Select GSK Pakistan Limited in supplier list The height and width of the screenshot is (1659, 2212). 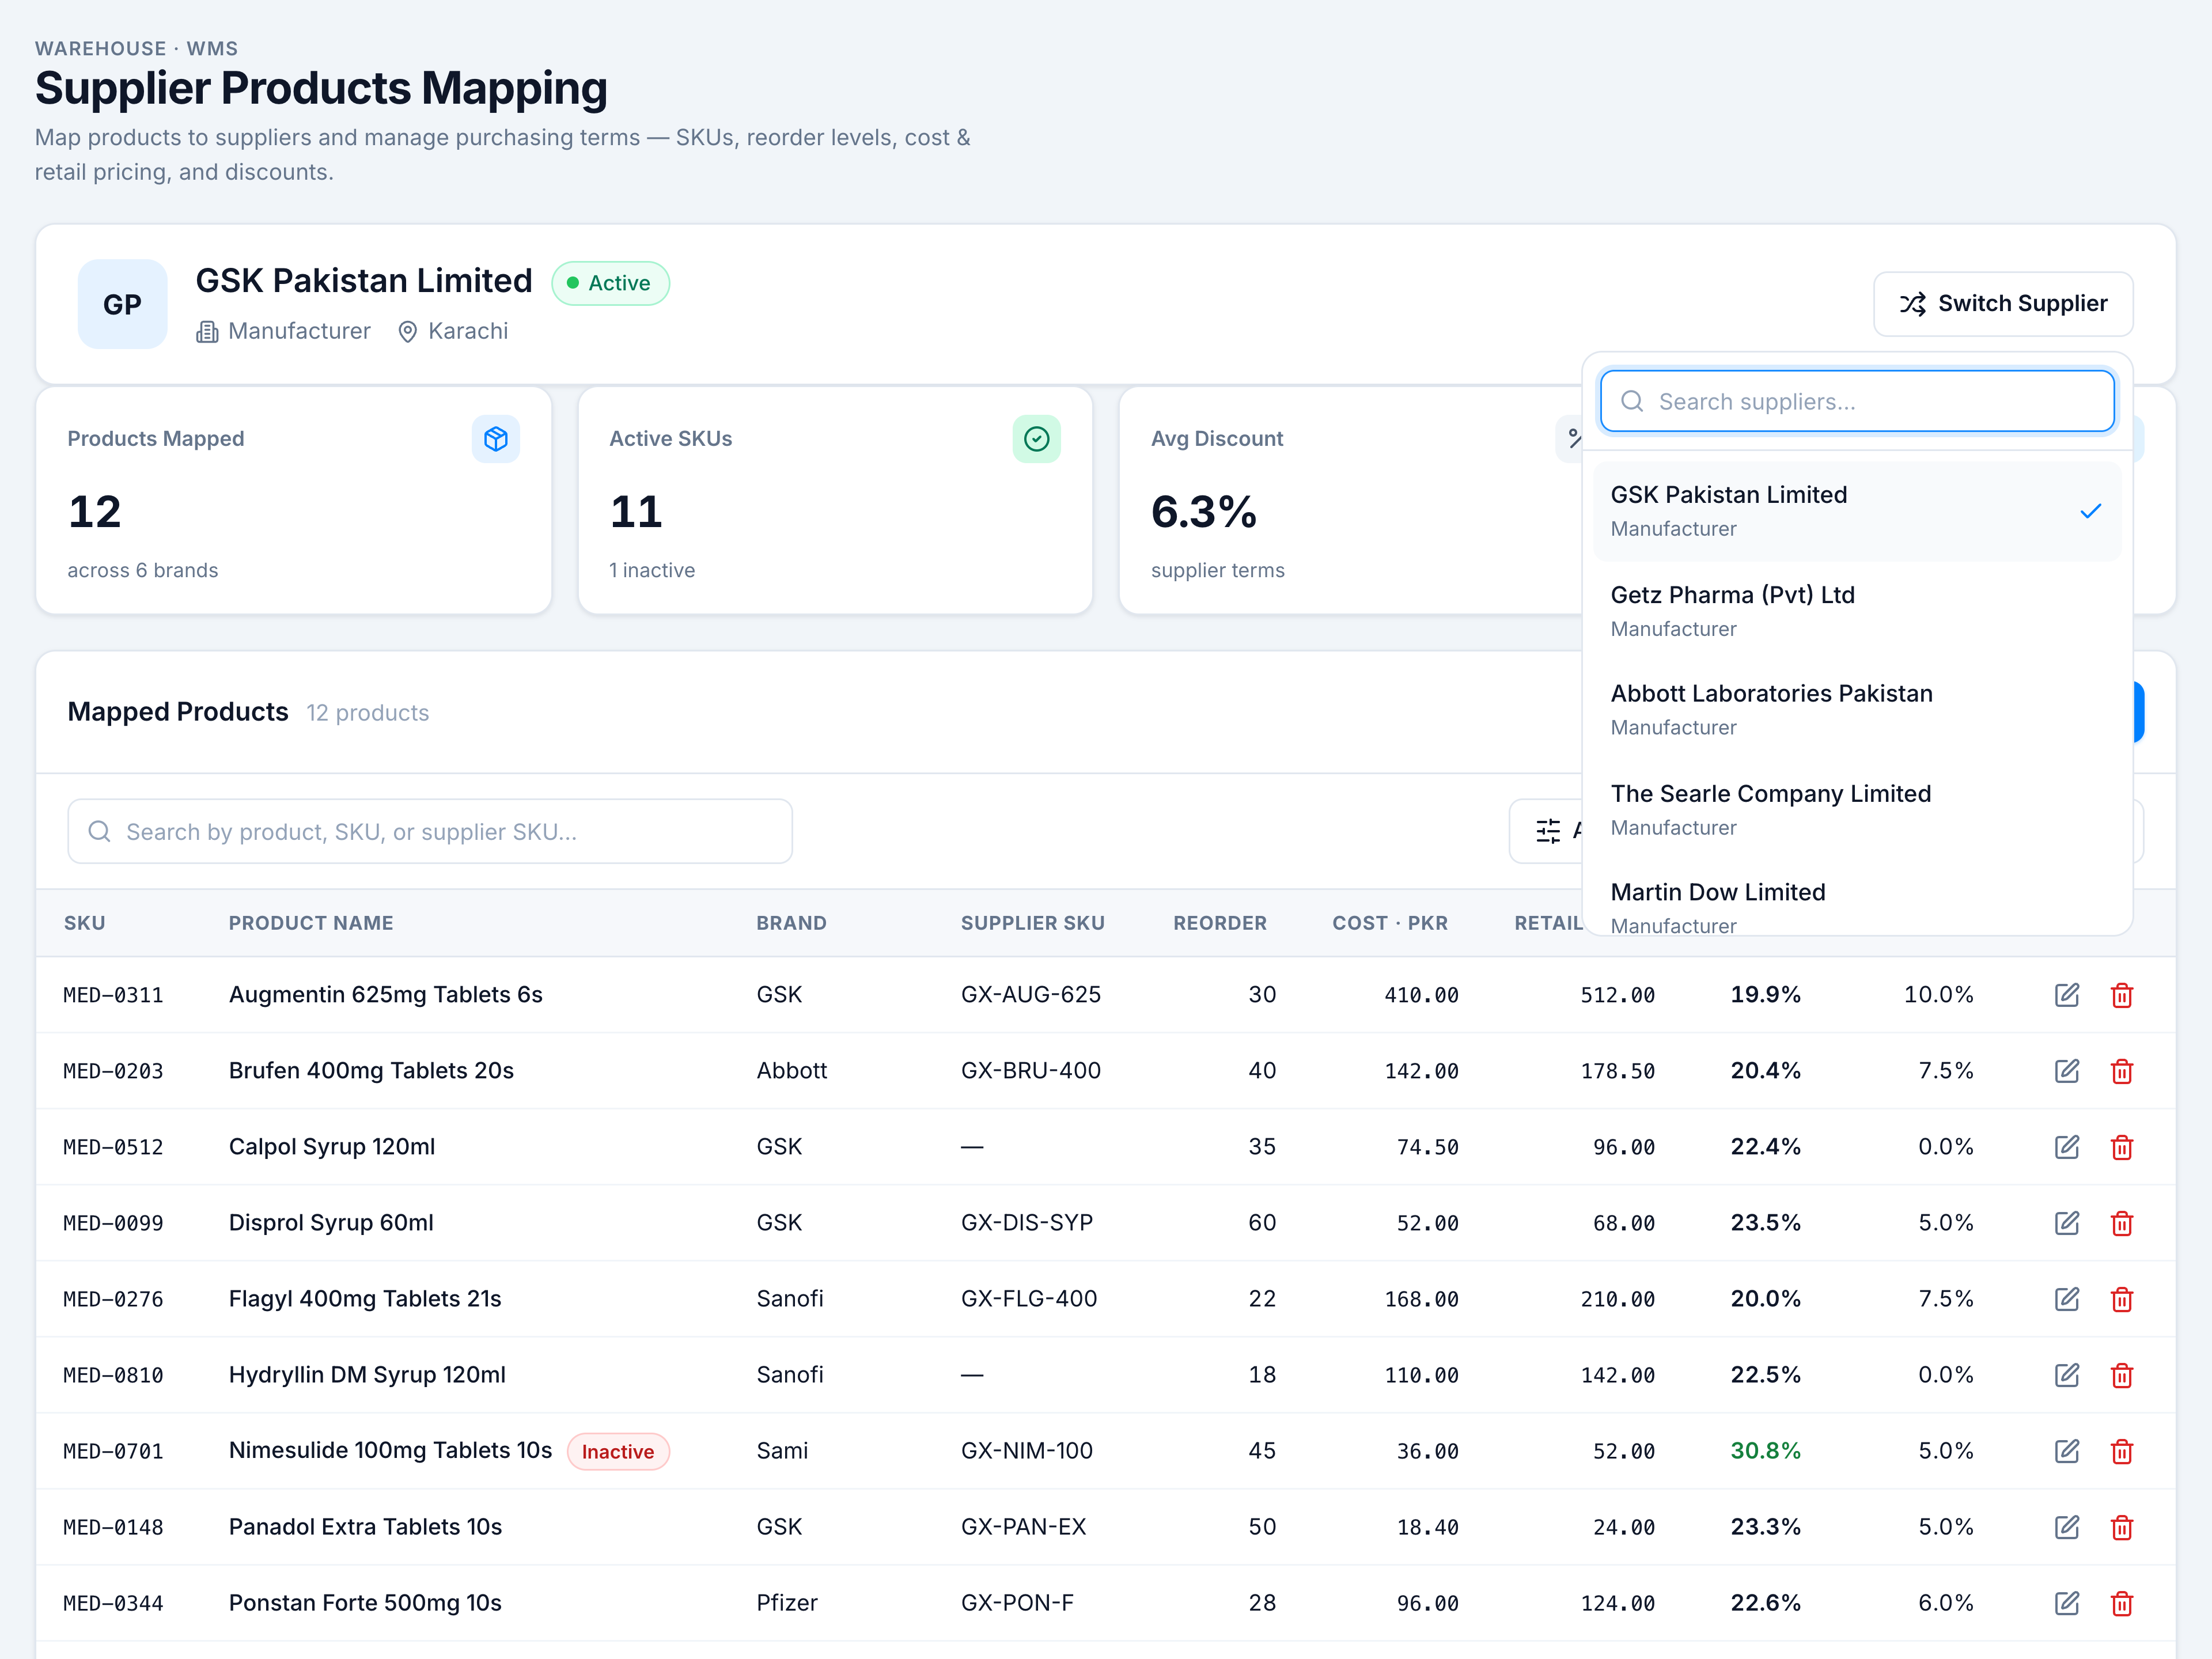click(1857, 511)
